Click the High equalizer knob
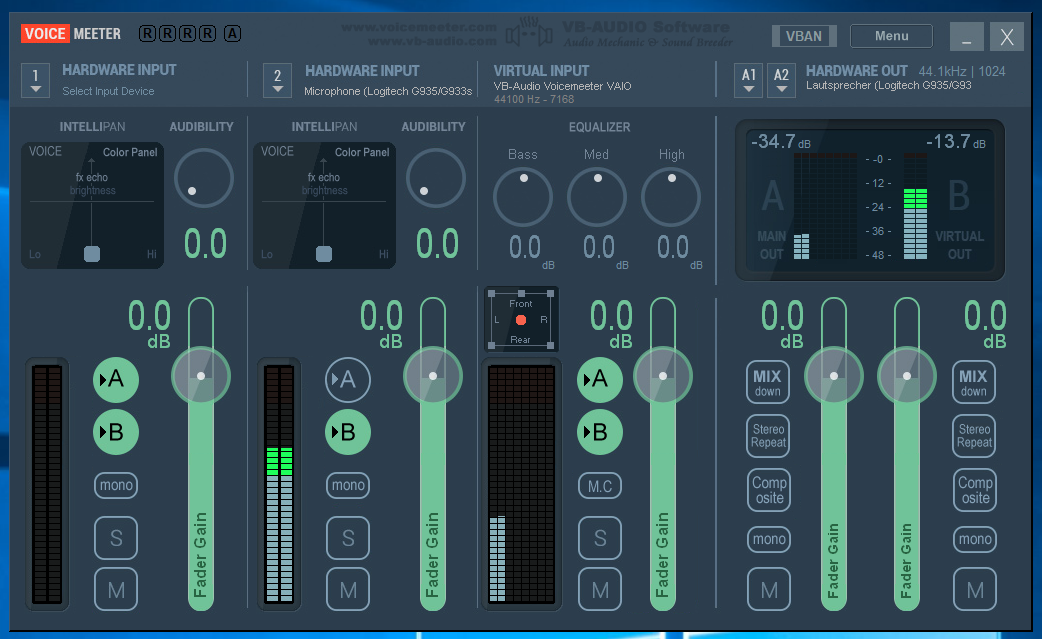Image resolution: width=1042 pixels, height=639 pixels. coord(671,197)
